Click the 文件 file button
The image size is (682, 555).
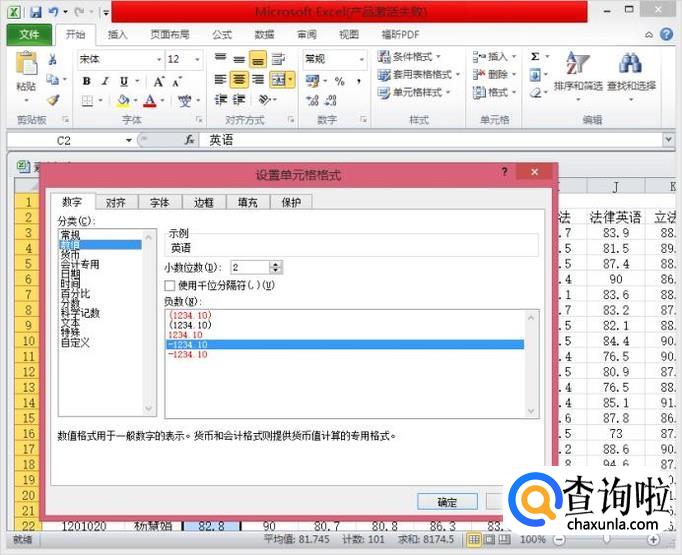click(x=29, y=34)
